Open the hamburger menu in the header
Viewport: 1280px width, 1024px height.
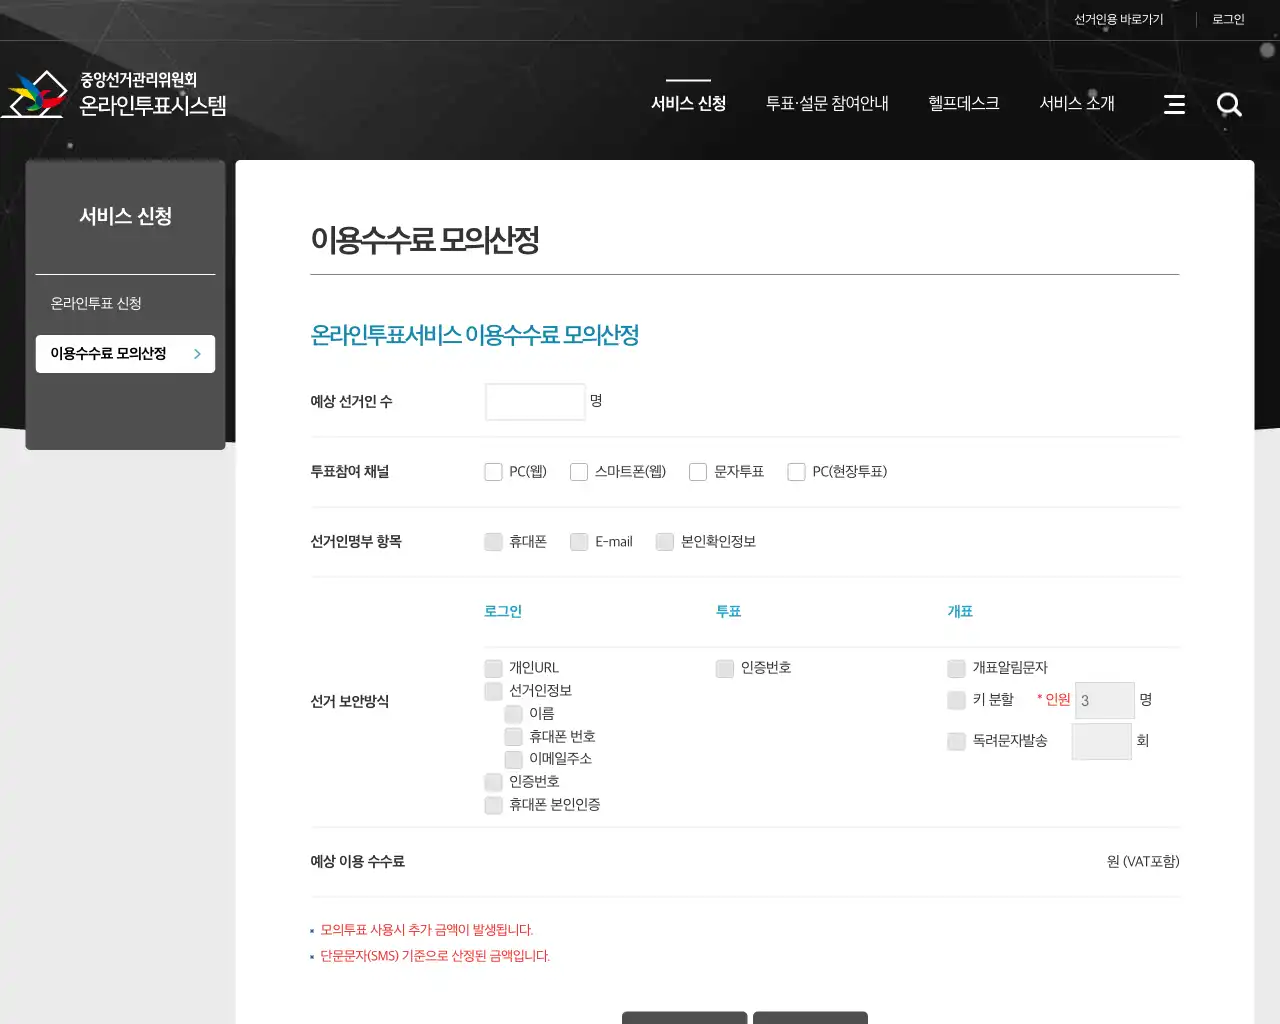[x=1174, y=103]
